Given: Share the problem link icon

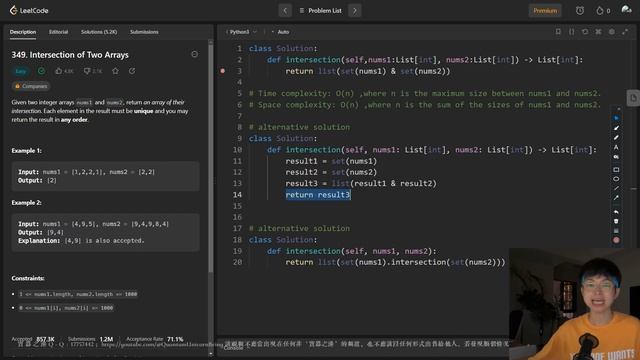Looking at the screenshot, I should pyautogui.click(x=132, y=71).
